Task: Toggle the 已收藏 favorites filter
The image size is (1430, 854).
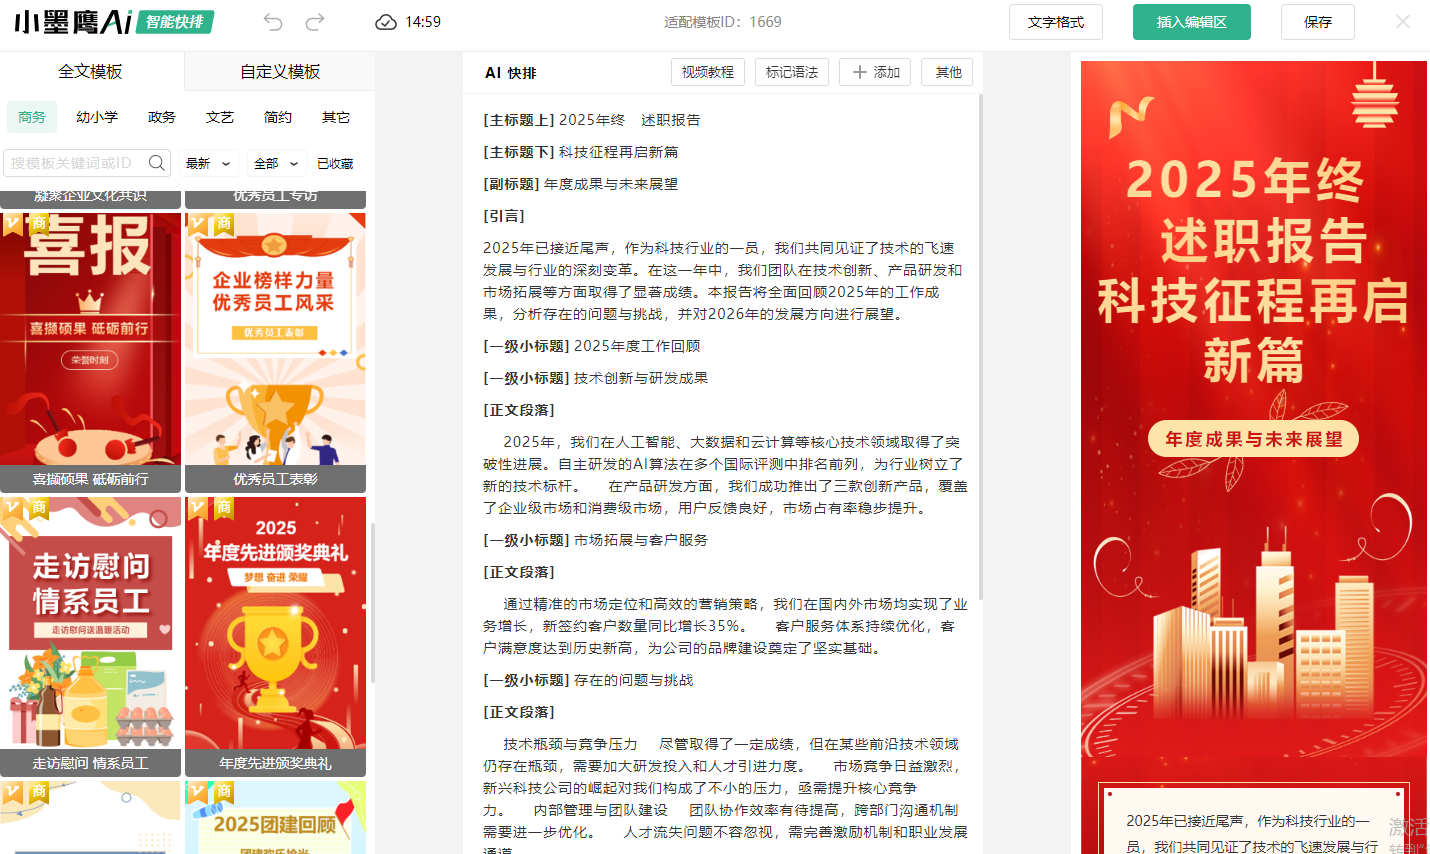Action: point(335,163)
